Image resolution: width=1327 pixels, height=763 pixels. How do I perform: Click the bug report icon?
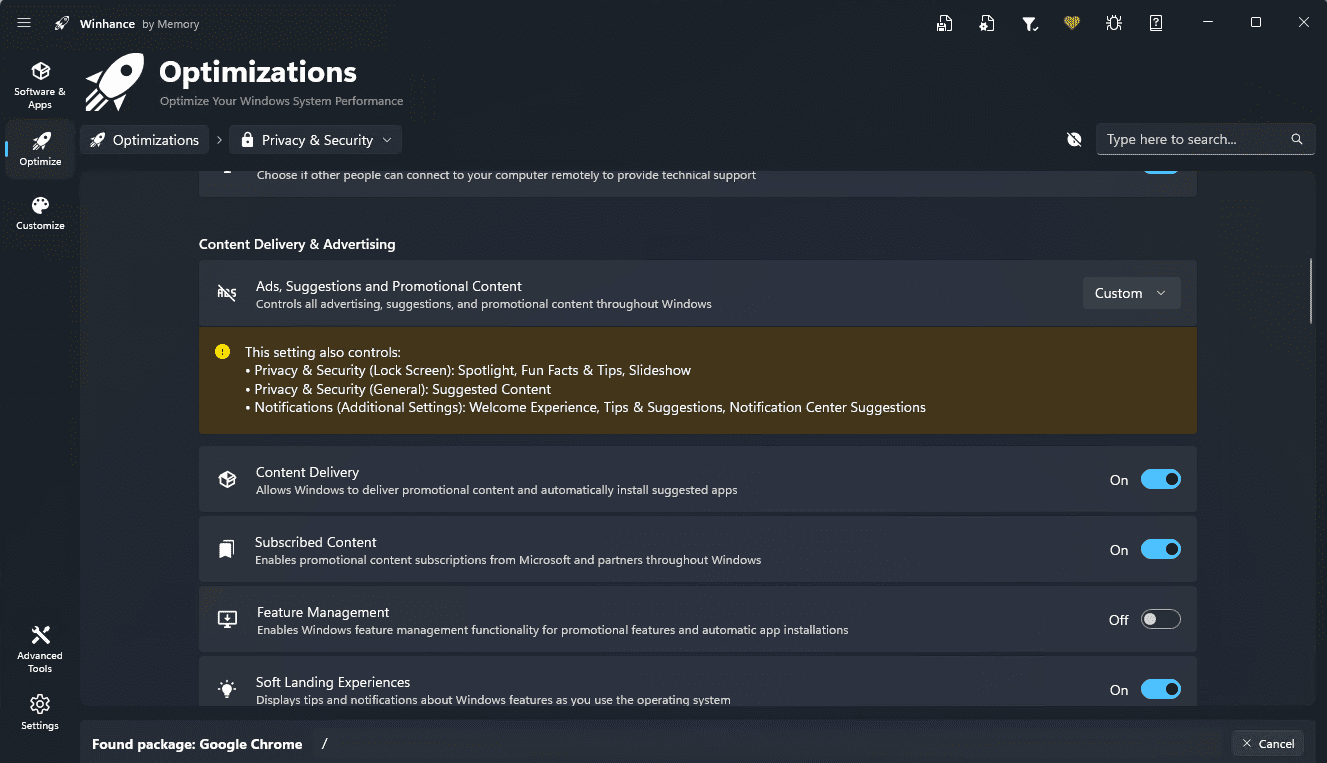(x=1114, y=23)
